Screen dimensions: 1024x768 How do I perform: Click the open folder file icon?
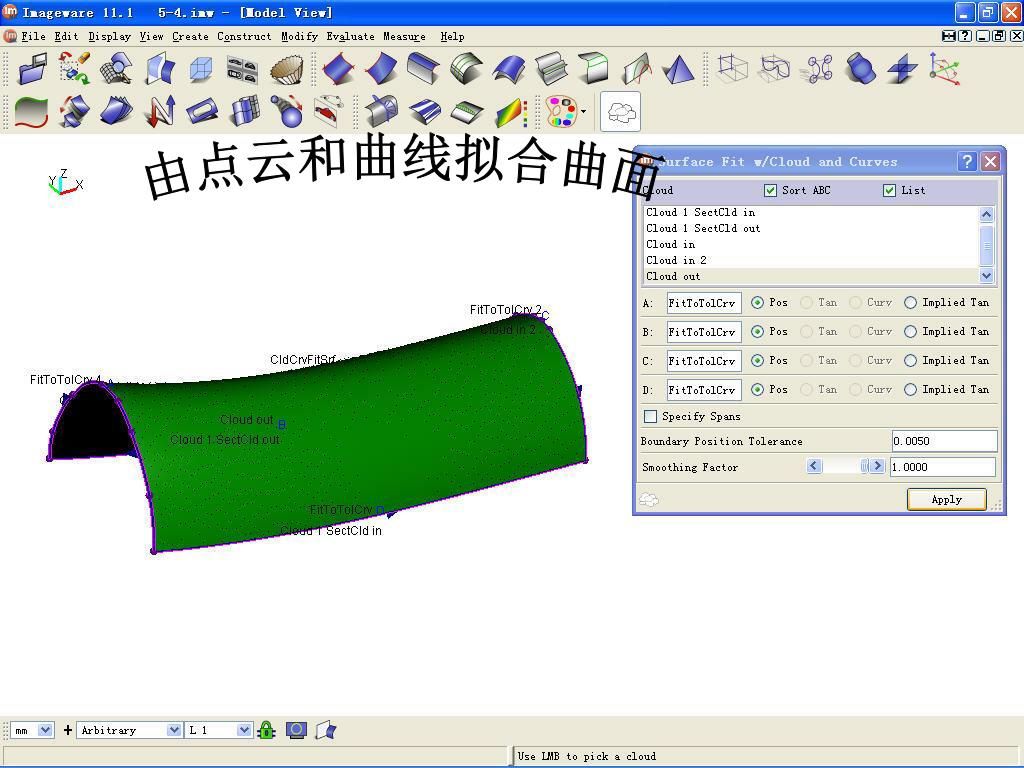(x=33, y=68)
